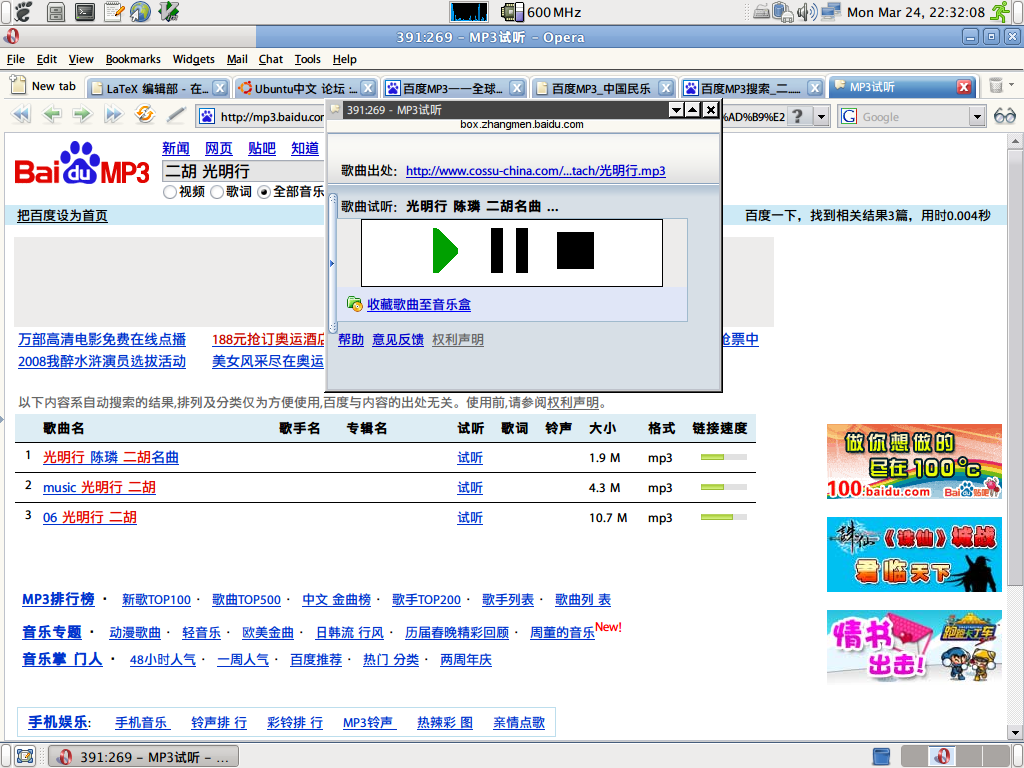This screenshot has width=1024, height=768.
Task: Click the link speed bar for the 4.3 M song
Action: click(x=724, y=487)
